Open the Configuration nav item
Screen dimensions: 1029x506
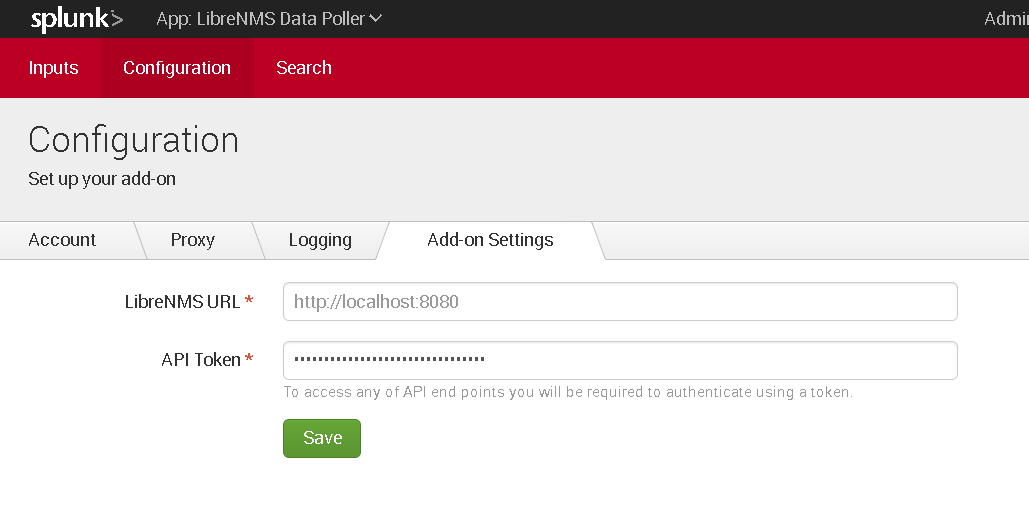pyautogui.click(x=177, y=68)
